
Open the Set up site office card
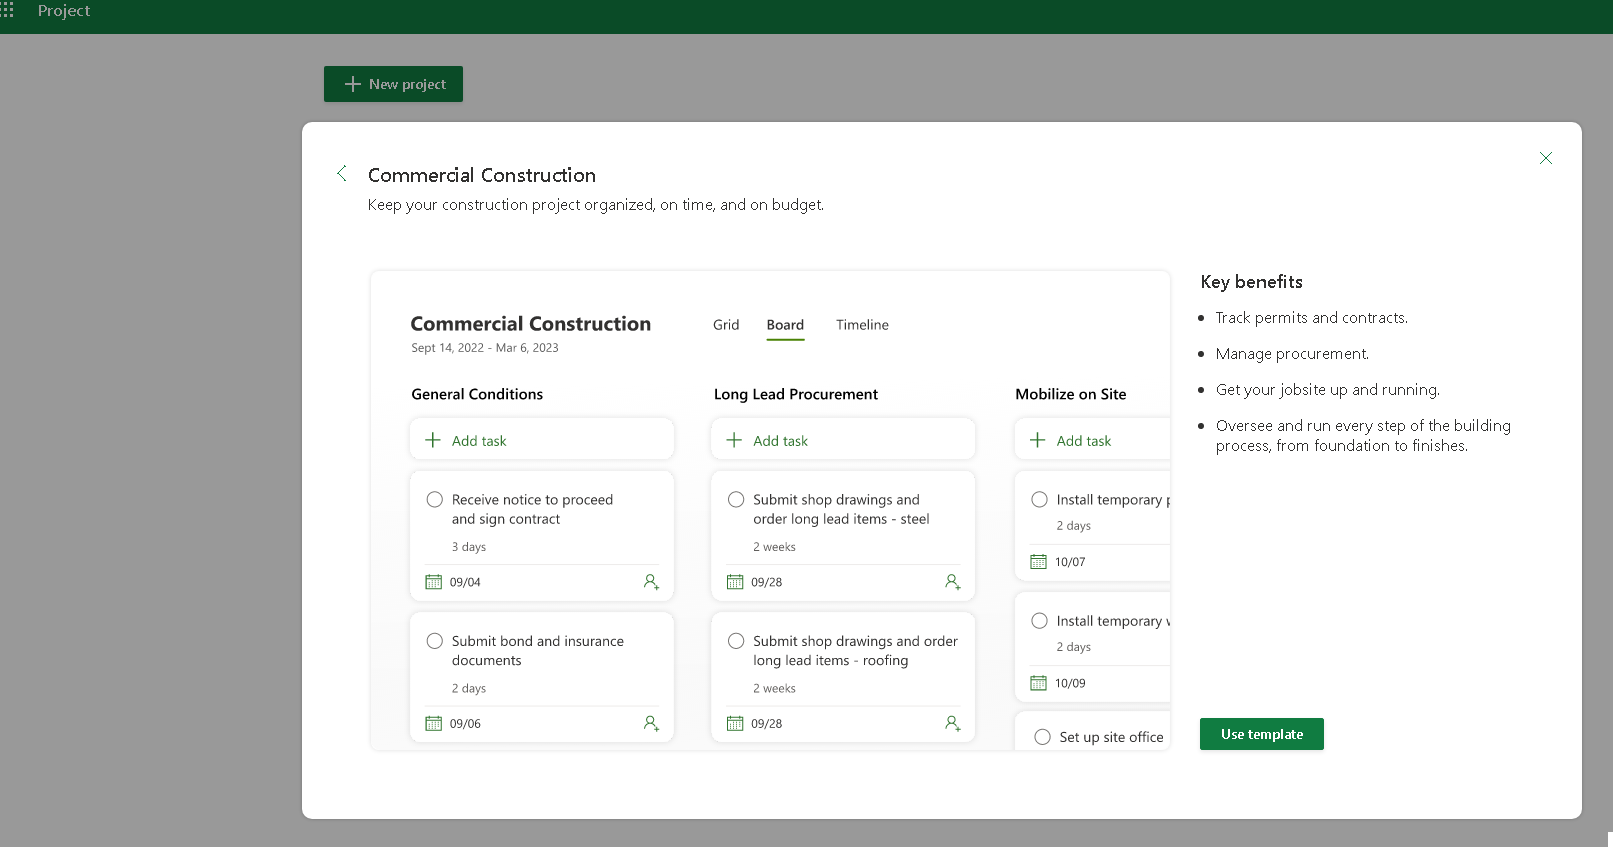[1092, 732]
